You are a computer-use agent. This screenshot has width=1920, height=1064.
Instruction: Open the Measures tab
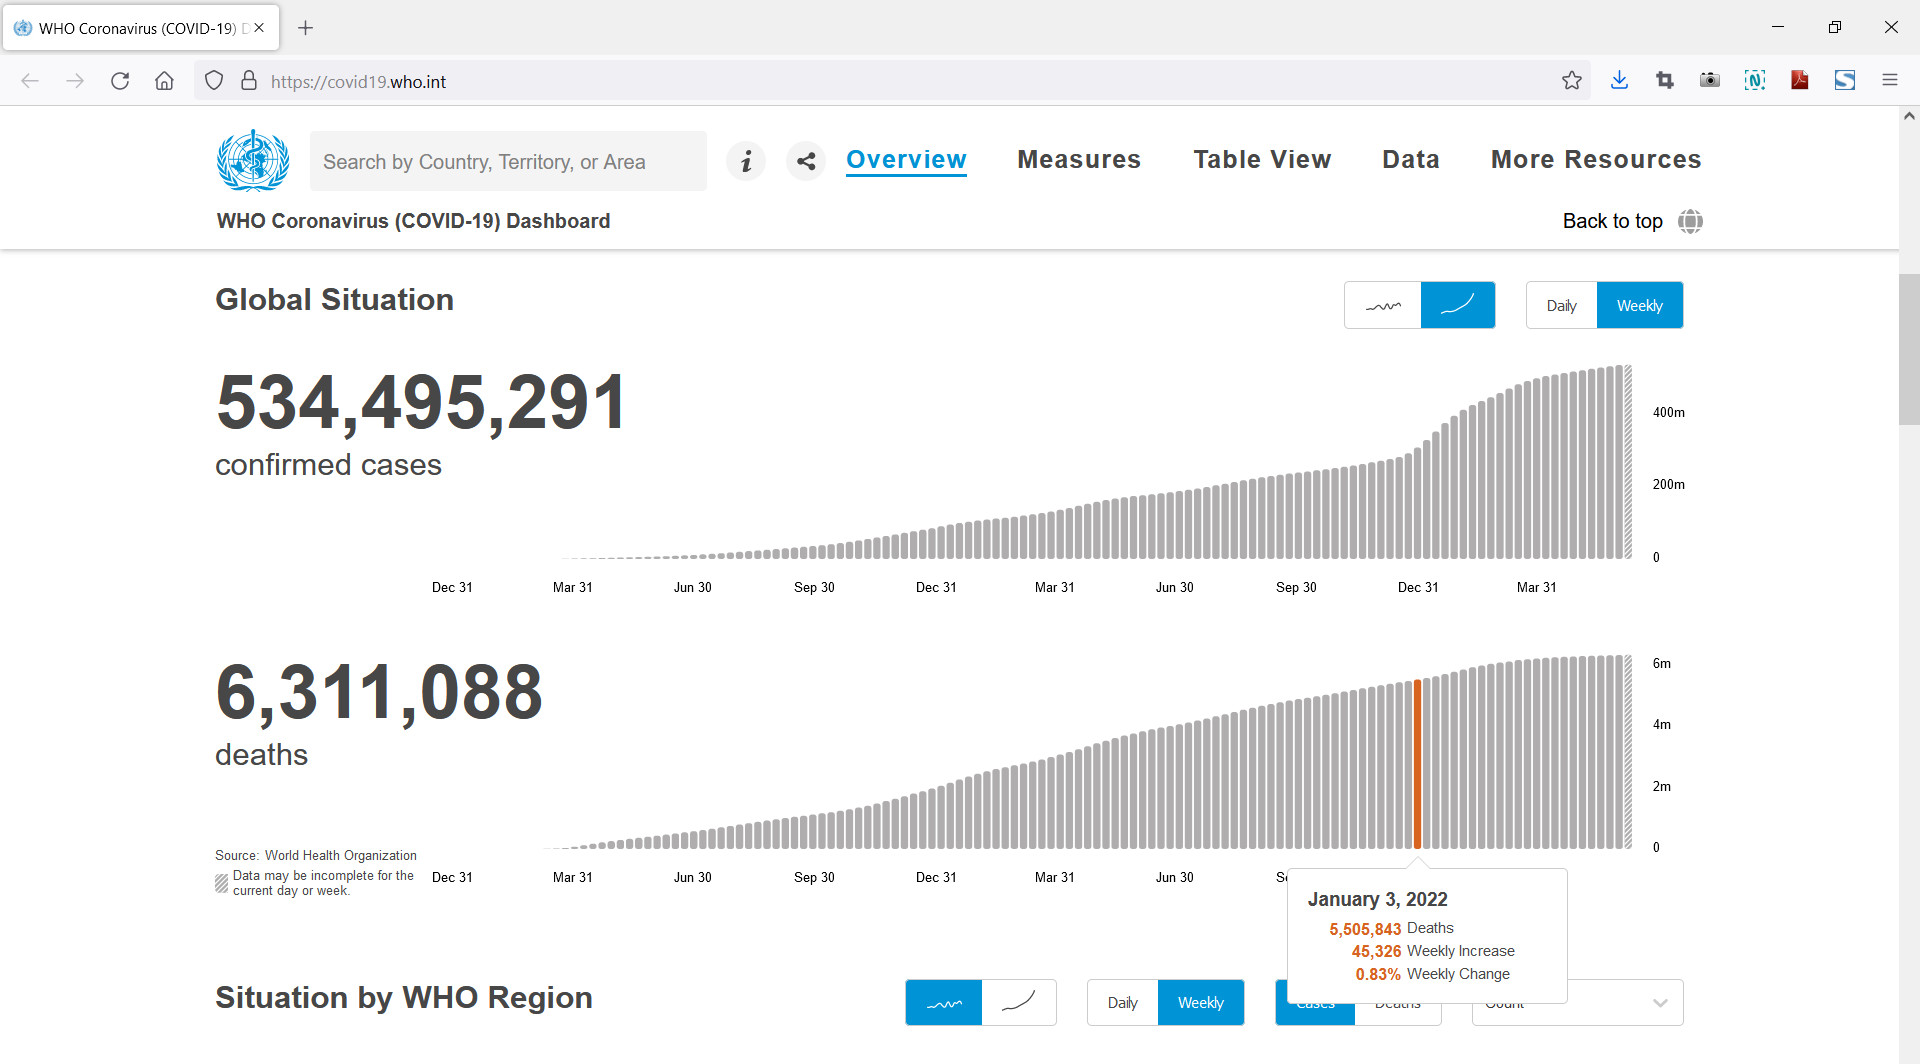[x=1079, y=160]
